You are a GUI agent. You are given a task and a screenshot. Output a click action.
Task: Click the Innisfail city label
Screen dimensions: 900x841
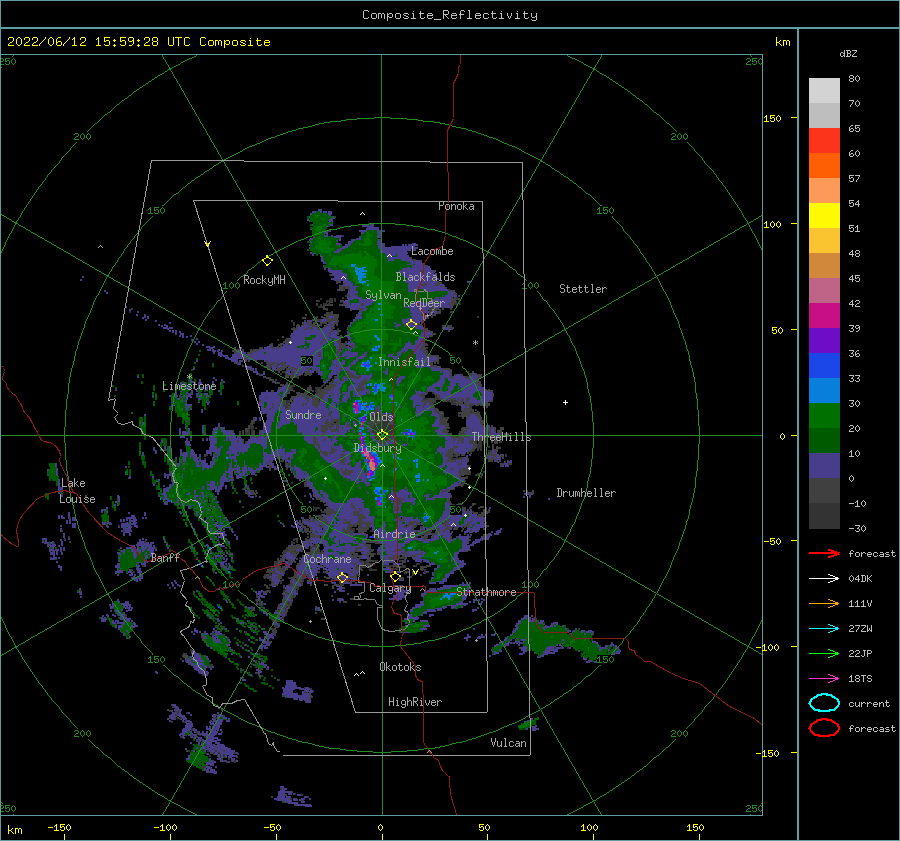pyautogui.click(x=404, y=362)
